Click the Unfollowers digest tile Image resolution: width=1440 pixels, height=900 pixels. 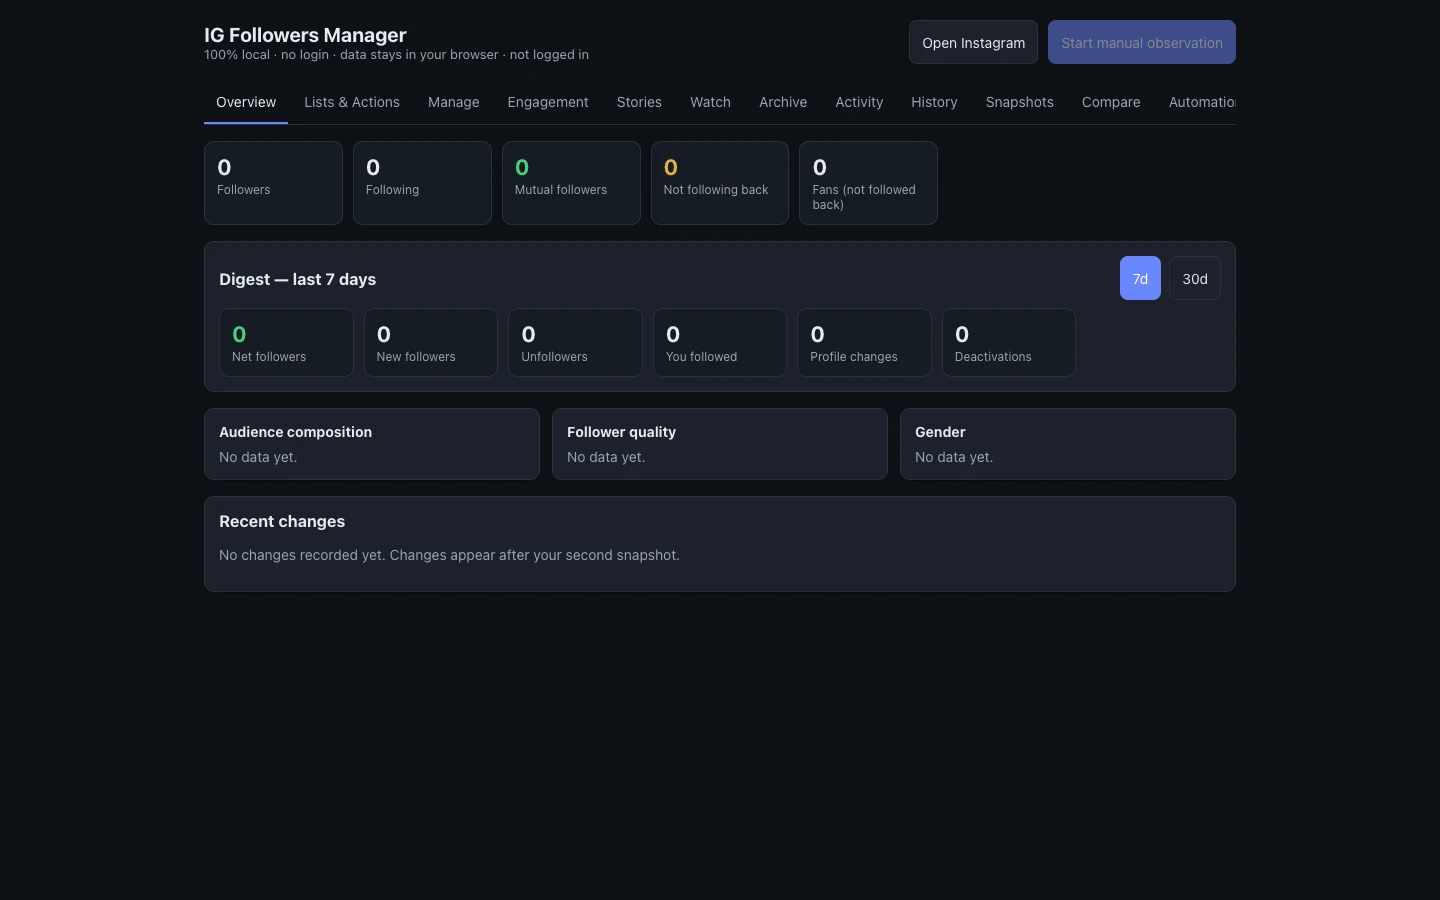(x=575, y=343)
